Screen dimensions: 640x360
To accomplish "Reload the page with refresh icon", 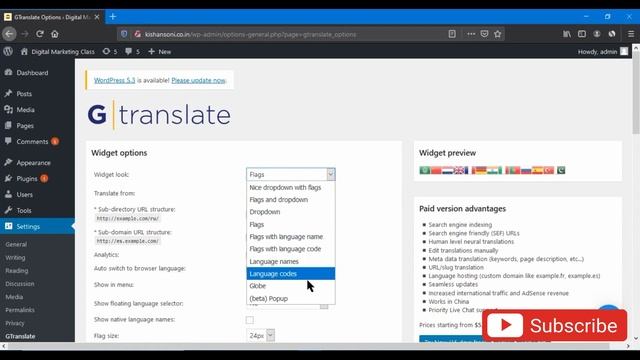I will click(40, 34).
